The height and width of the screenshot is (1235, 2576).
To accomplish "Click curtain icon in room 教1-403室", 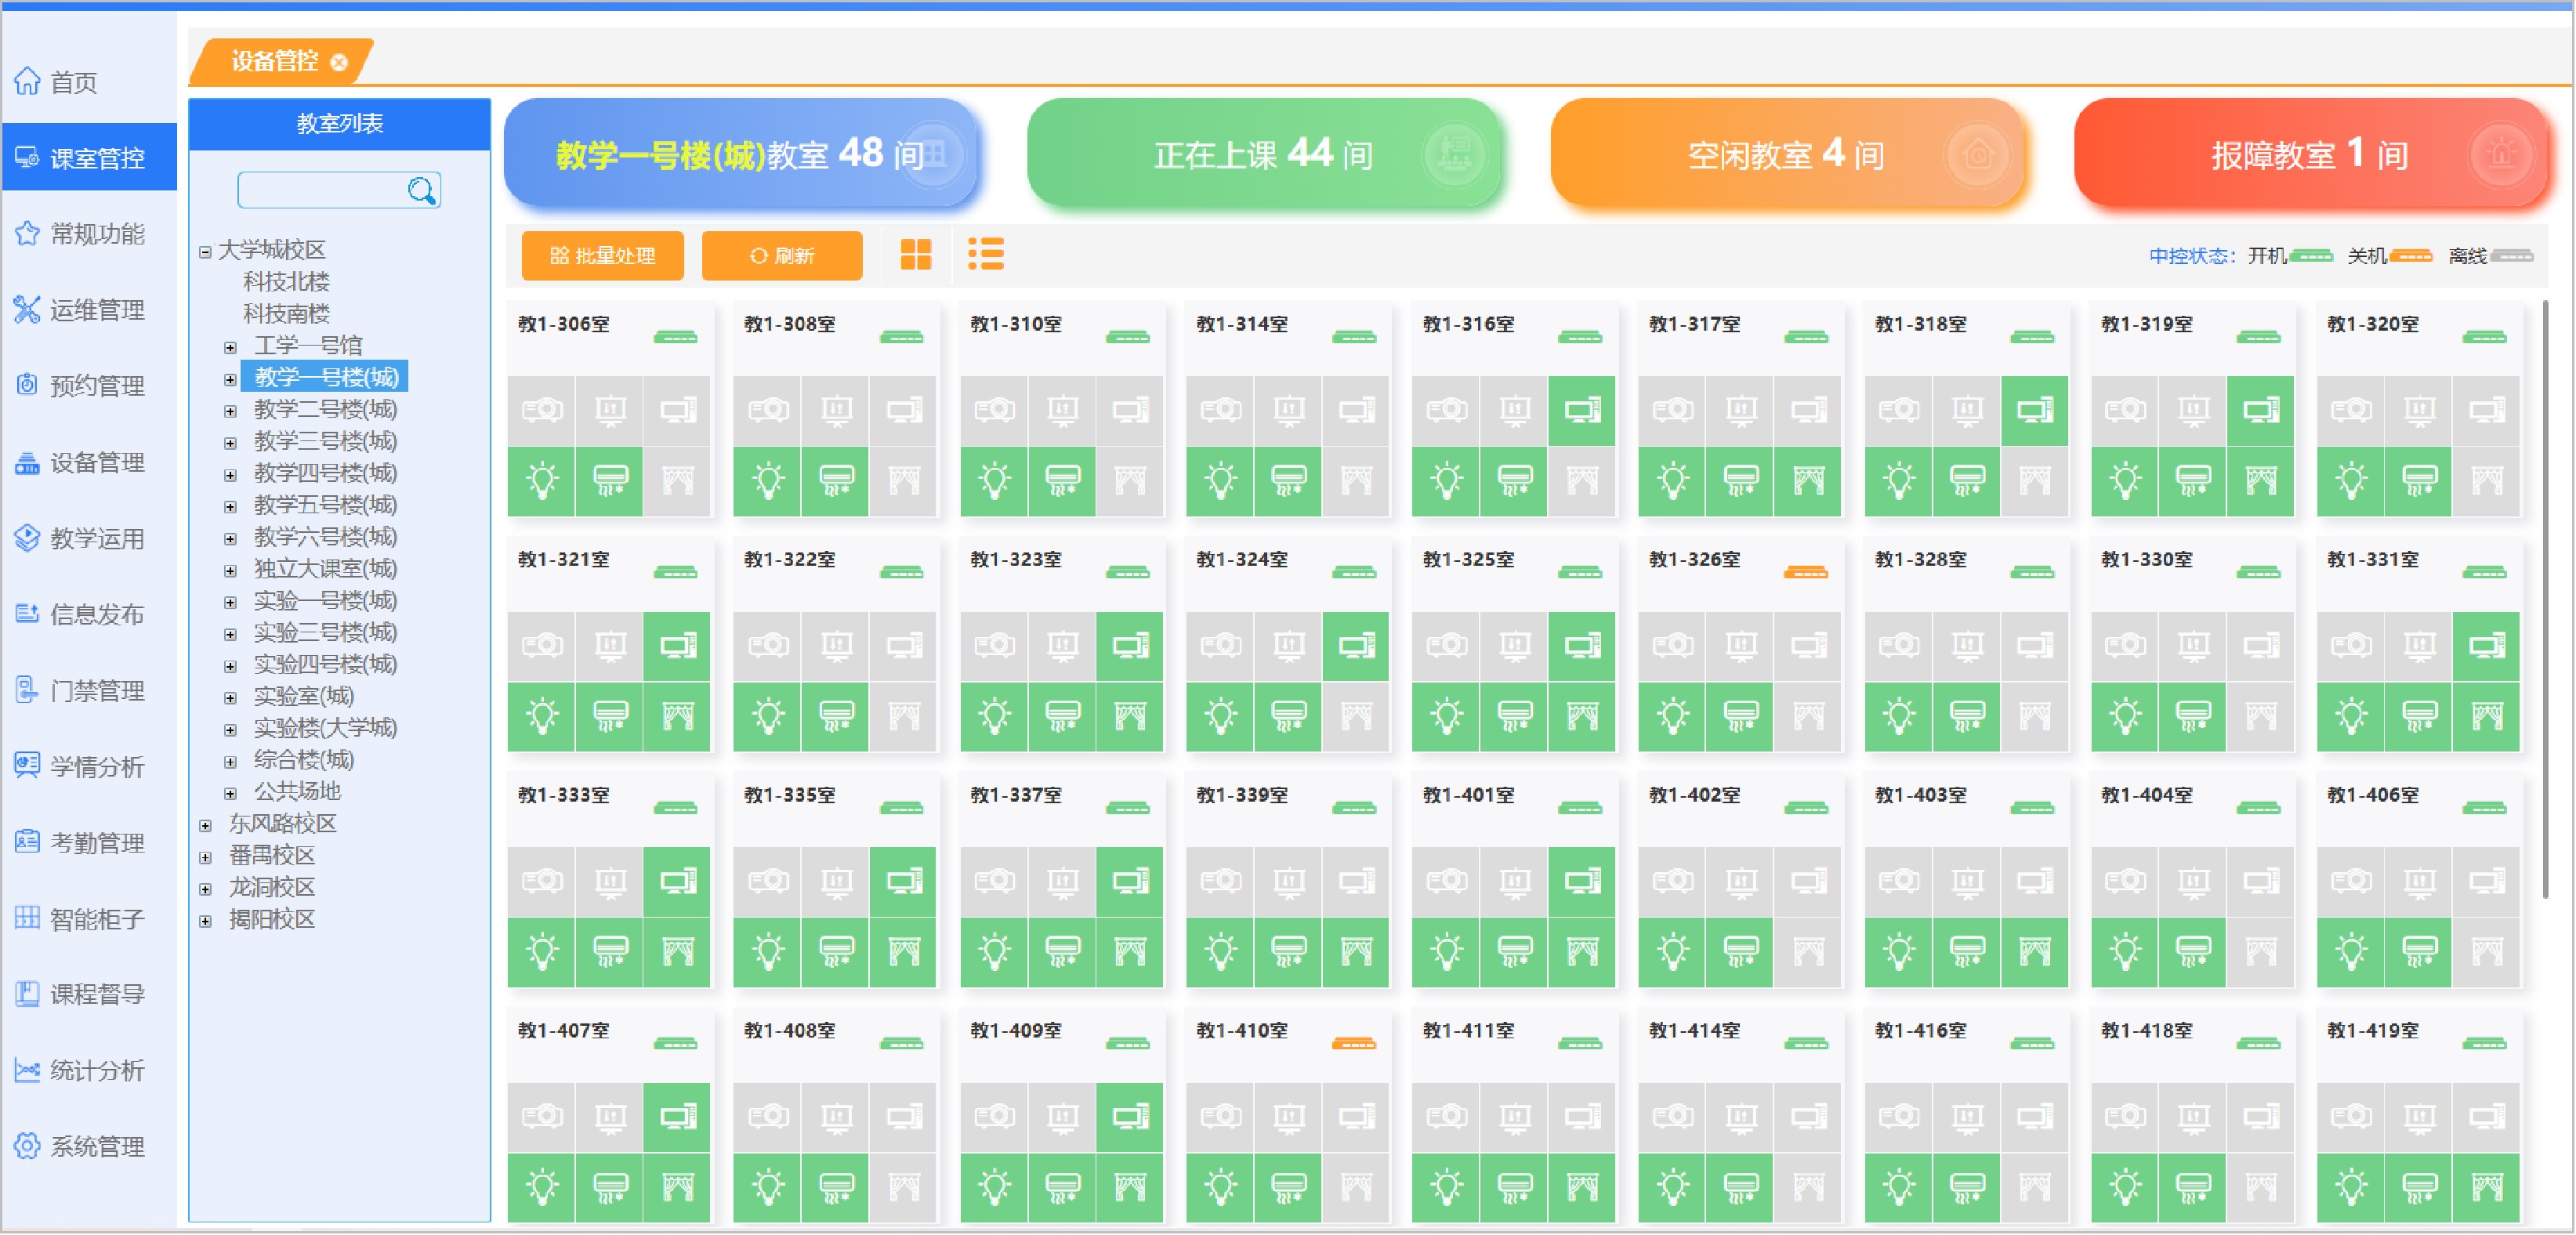I will point(2034,952).
